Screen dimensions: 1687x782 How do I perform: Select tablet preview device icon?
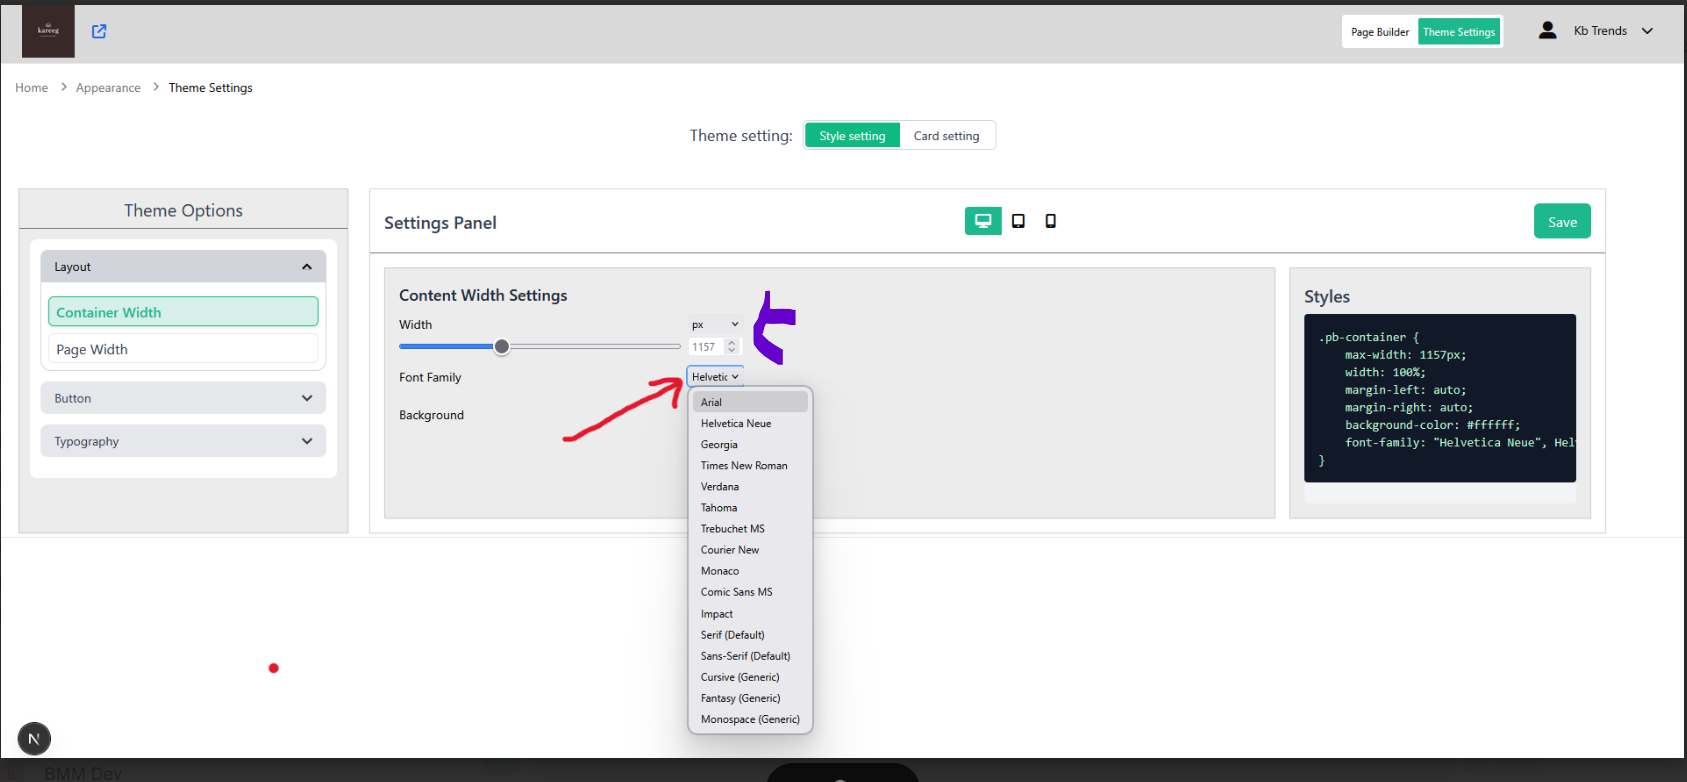pos(1018,221)
